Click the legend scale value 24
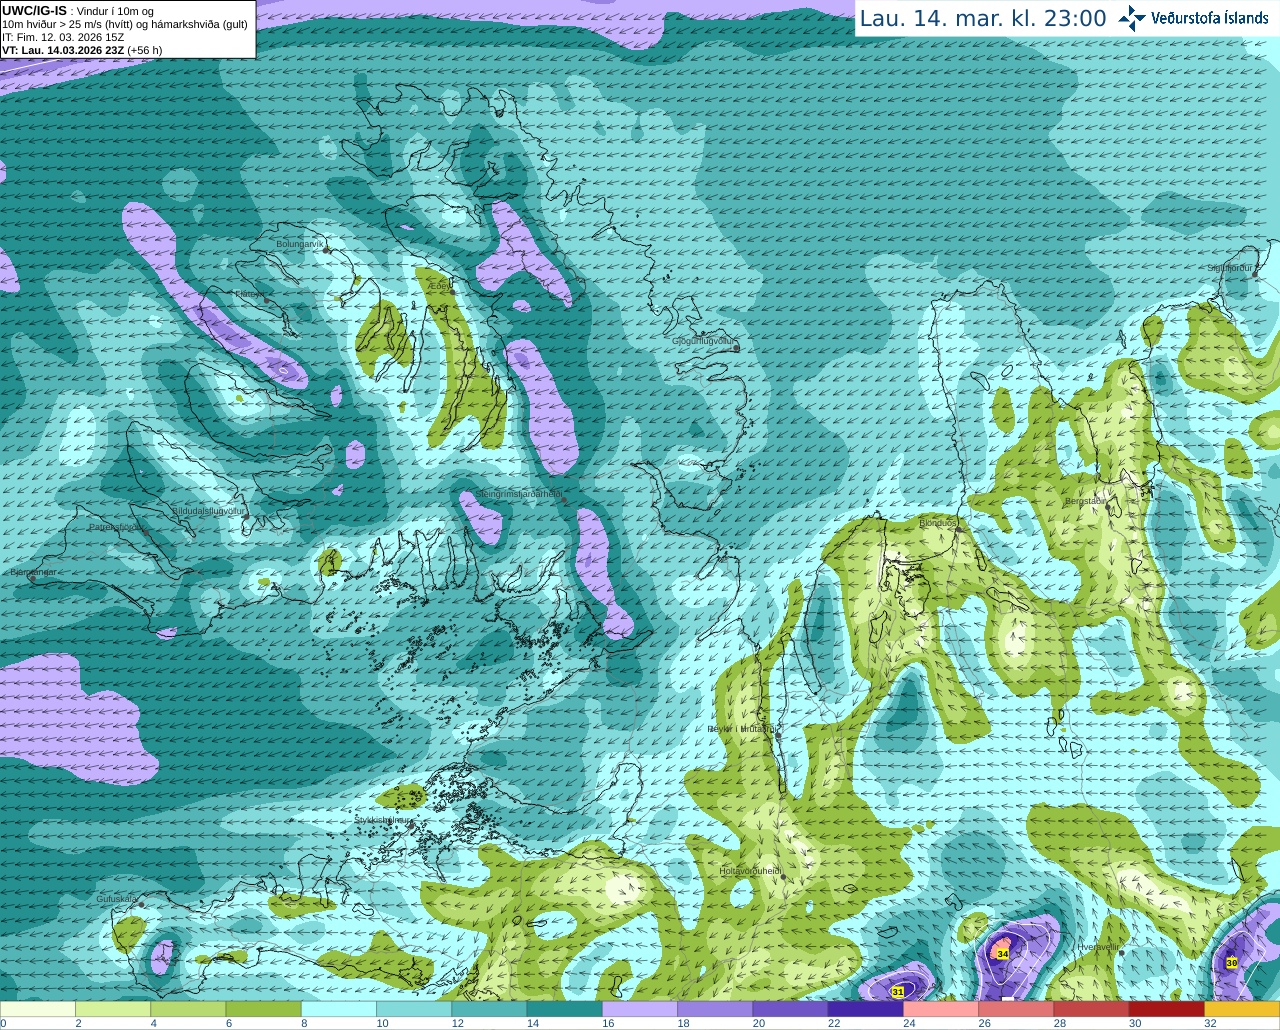 [909, 1023]
